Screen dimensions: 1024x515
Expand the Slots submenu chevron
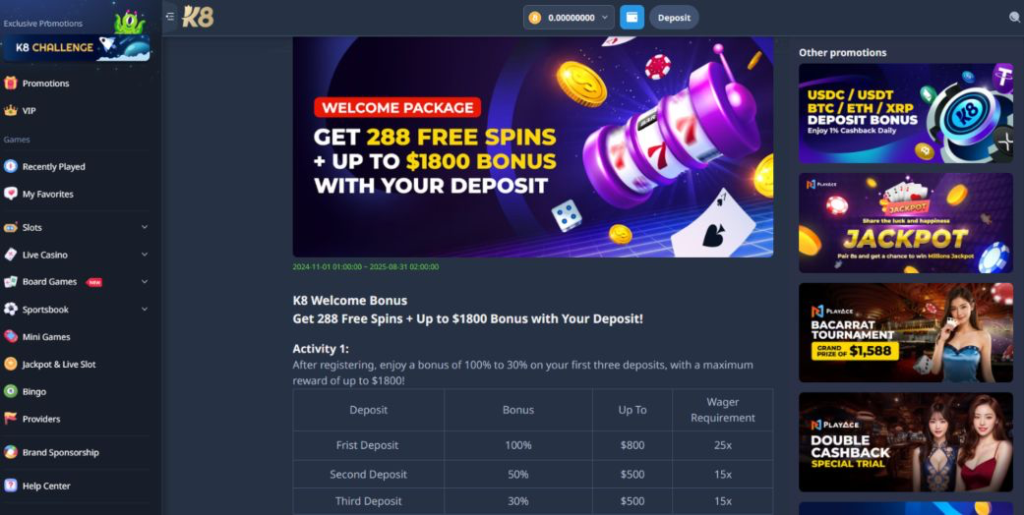pos(144,227)
